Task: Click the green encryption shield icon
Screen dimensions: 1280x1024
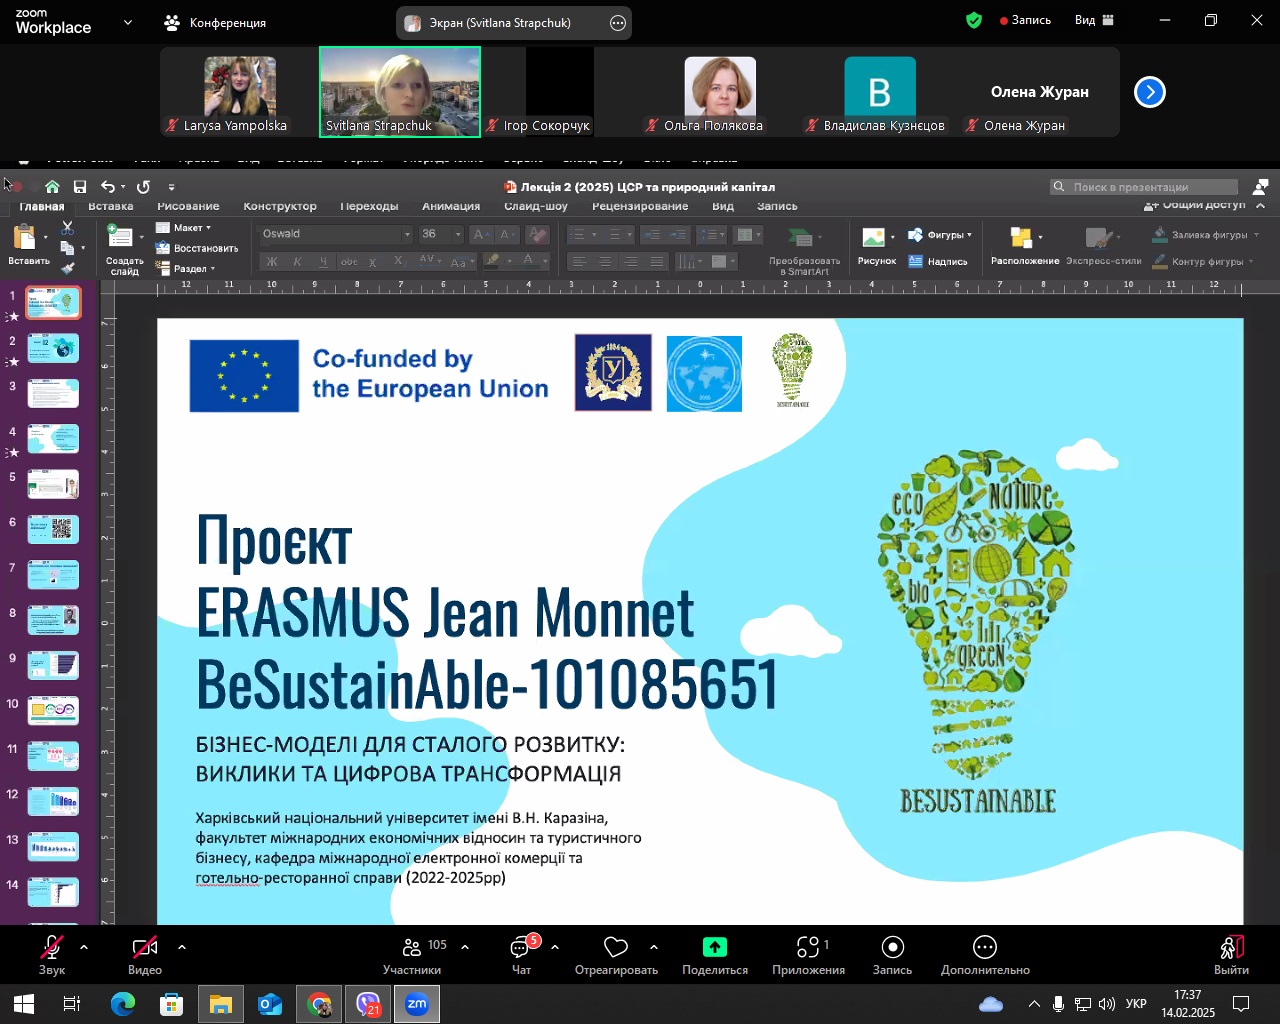Action: [x=974, y=20]
